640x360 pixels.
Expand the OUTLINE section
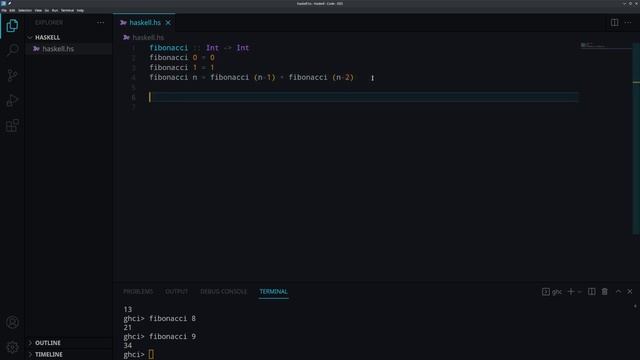pyautogui.click(x=47, y=343)
